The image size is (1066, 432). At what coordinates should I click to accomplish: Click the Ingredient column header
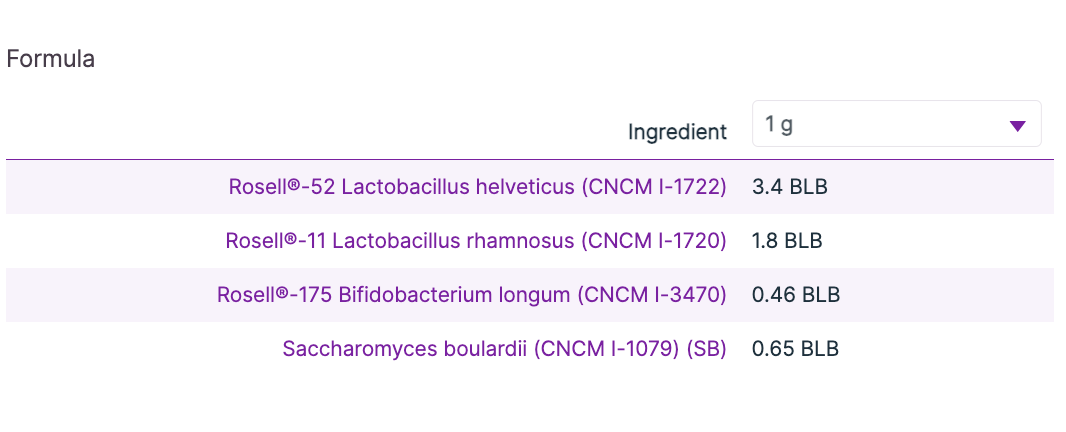point(677,131)
